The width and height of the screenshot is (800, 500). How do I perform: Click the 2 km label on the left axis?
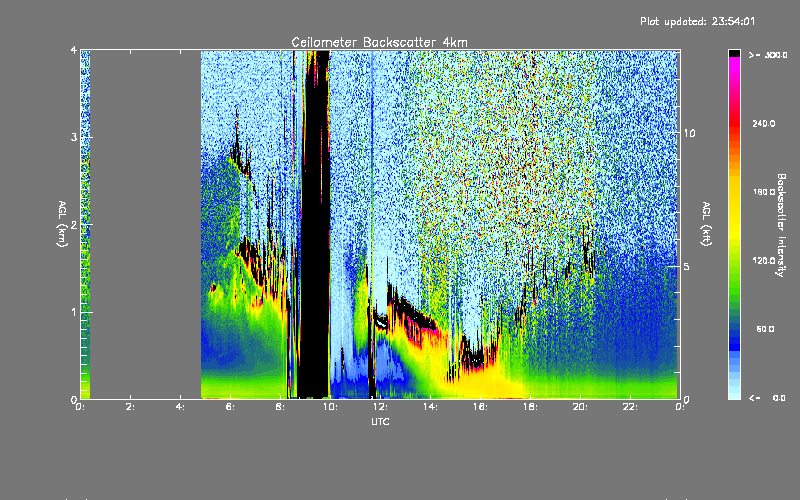(x=74, y=225)
